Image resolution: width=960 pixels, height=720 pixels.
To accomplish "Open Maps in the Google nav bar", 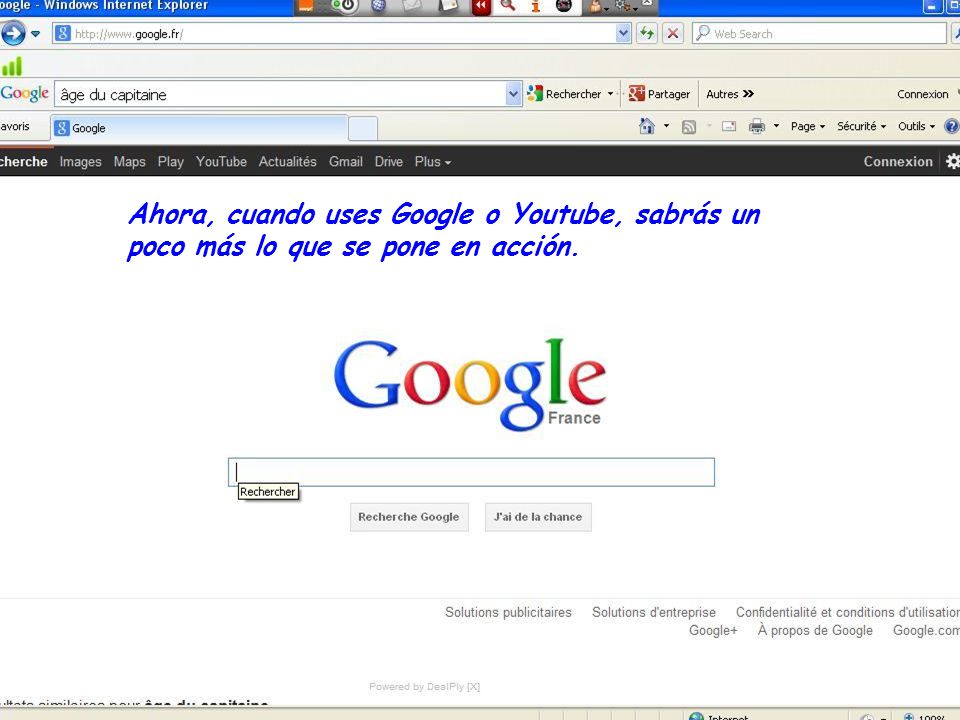I will 130,162.
